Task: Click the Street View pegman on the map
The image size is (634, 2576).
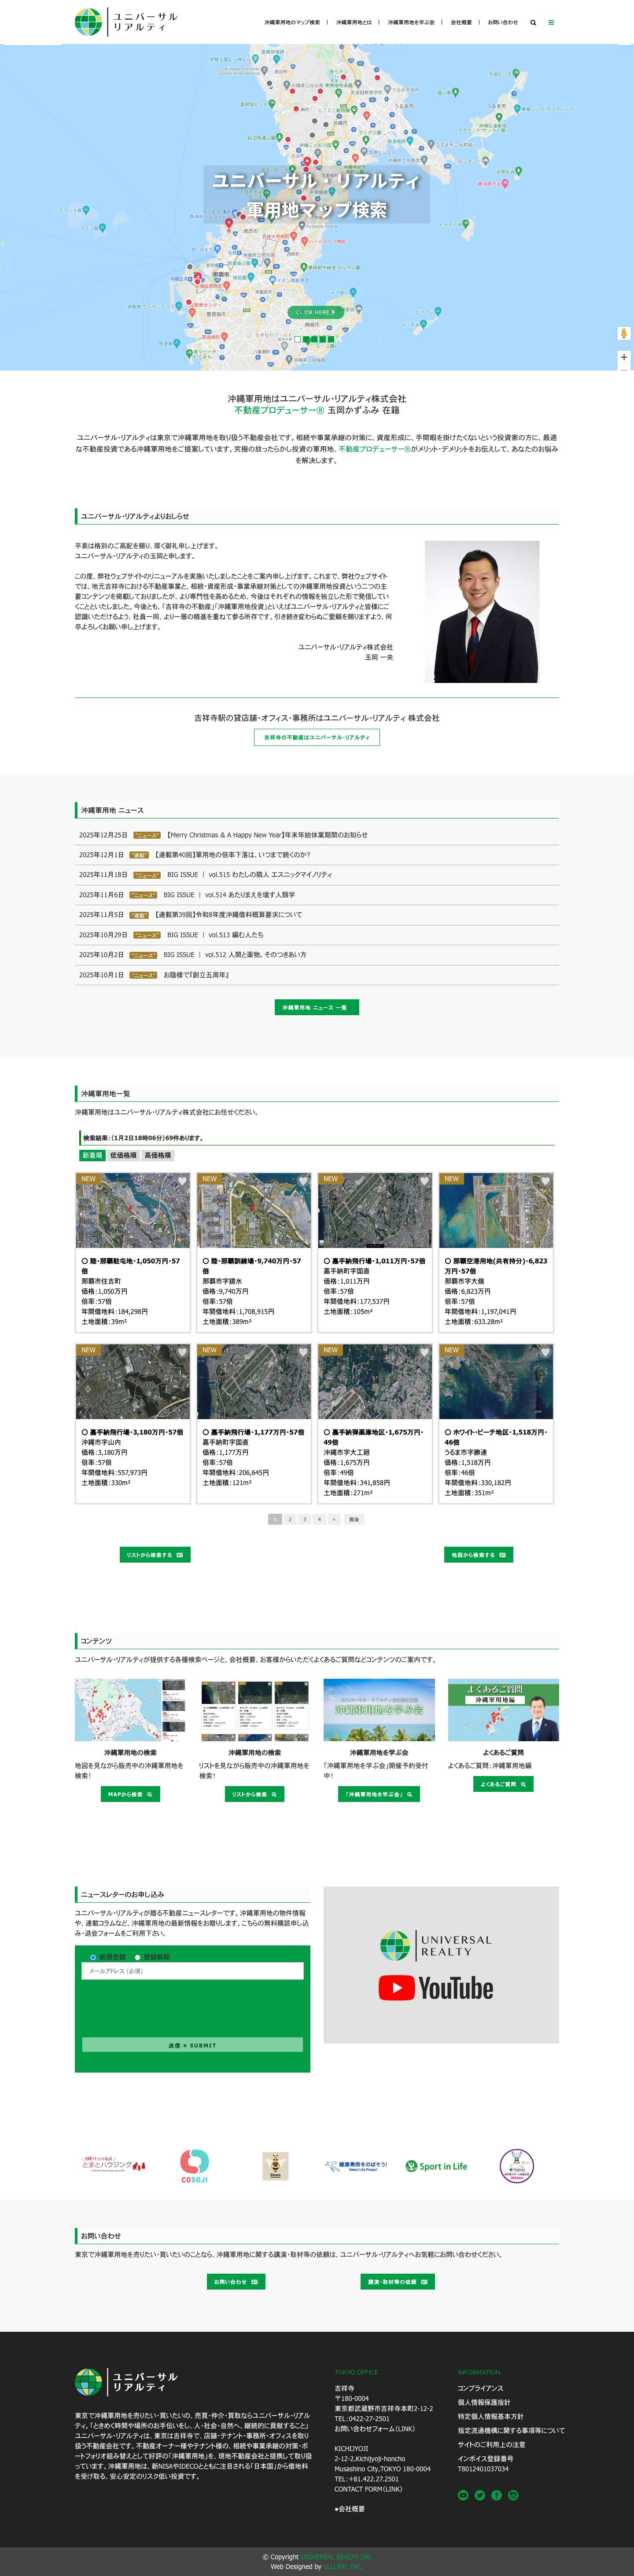Action: (624, 333)
